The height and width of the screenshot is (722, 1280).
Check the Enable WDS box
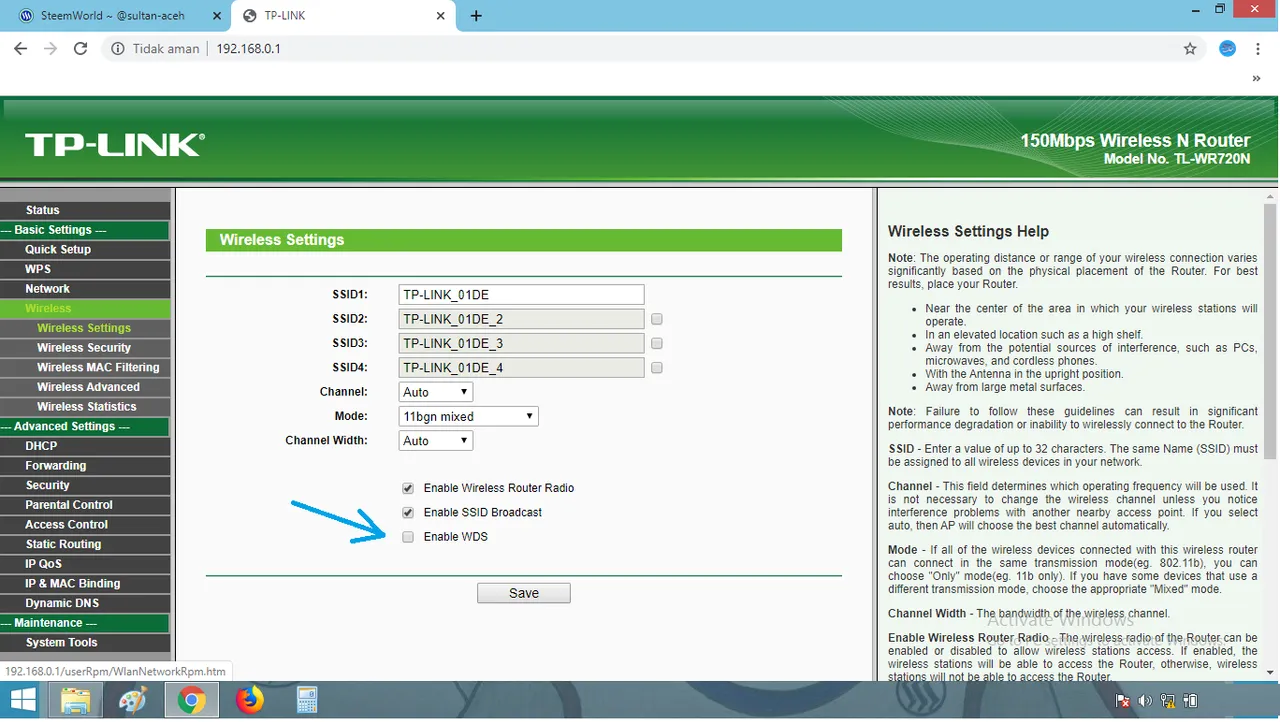click(x=408, y=537)
